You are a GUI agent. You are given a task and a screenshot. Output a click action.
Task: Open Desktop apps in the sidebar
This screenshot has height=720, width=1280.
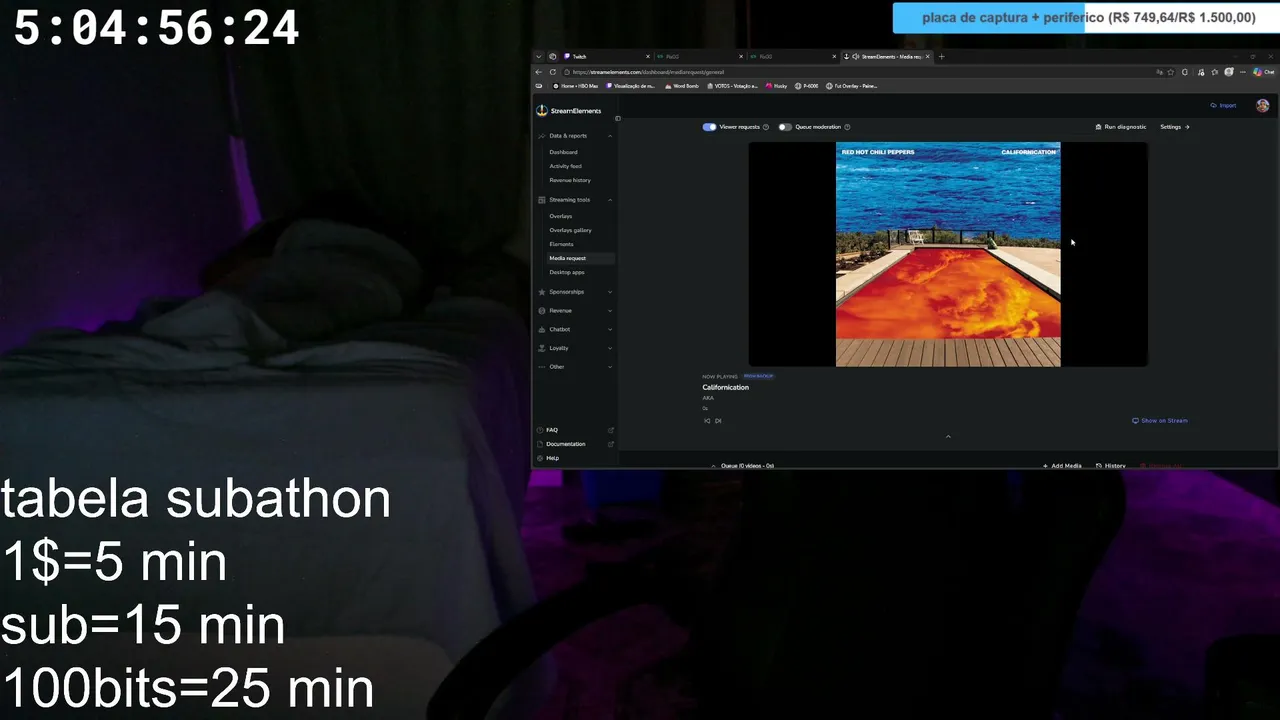(567, 272)
